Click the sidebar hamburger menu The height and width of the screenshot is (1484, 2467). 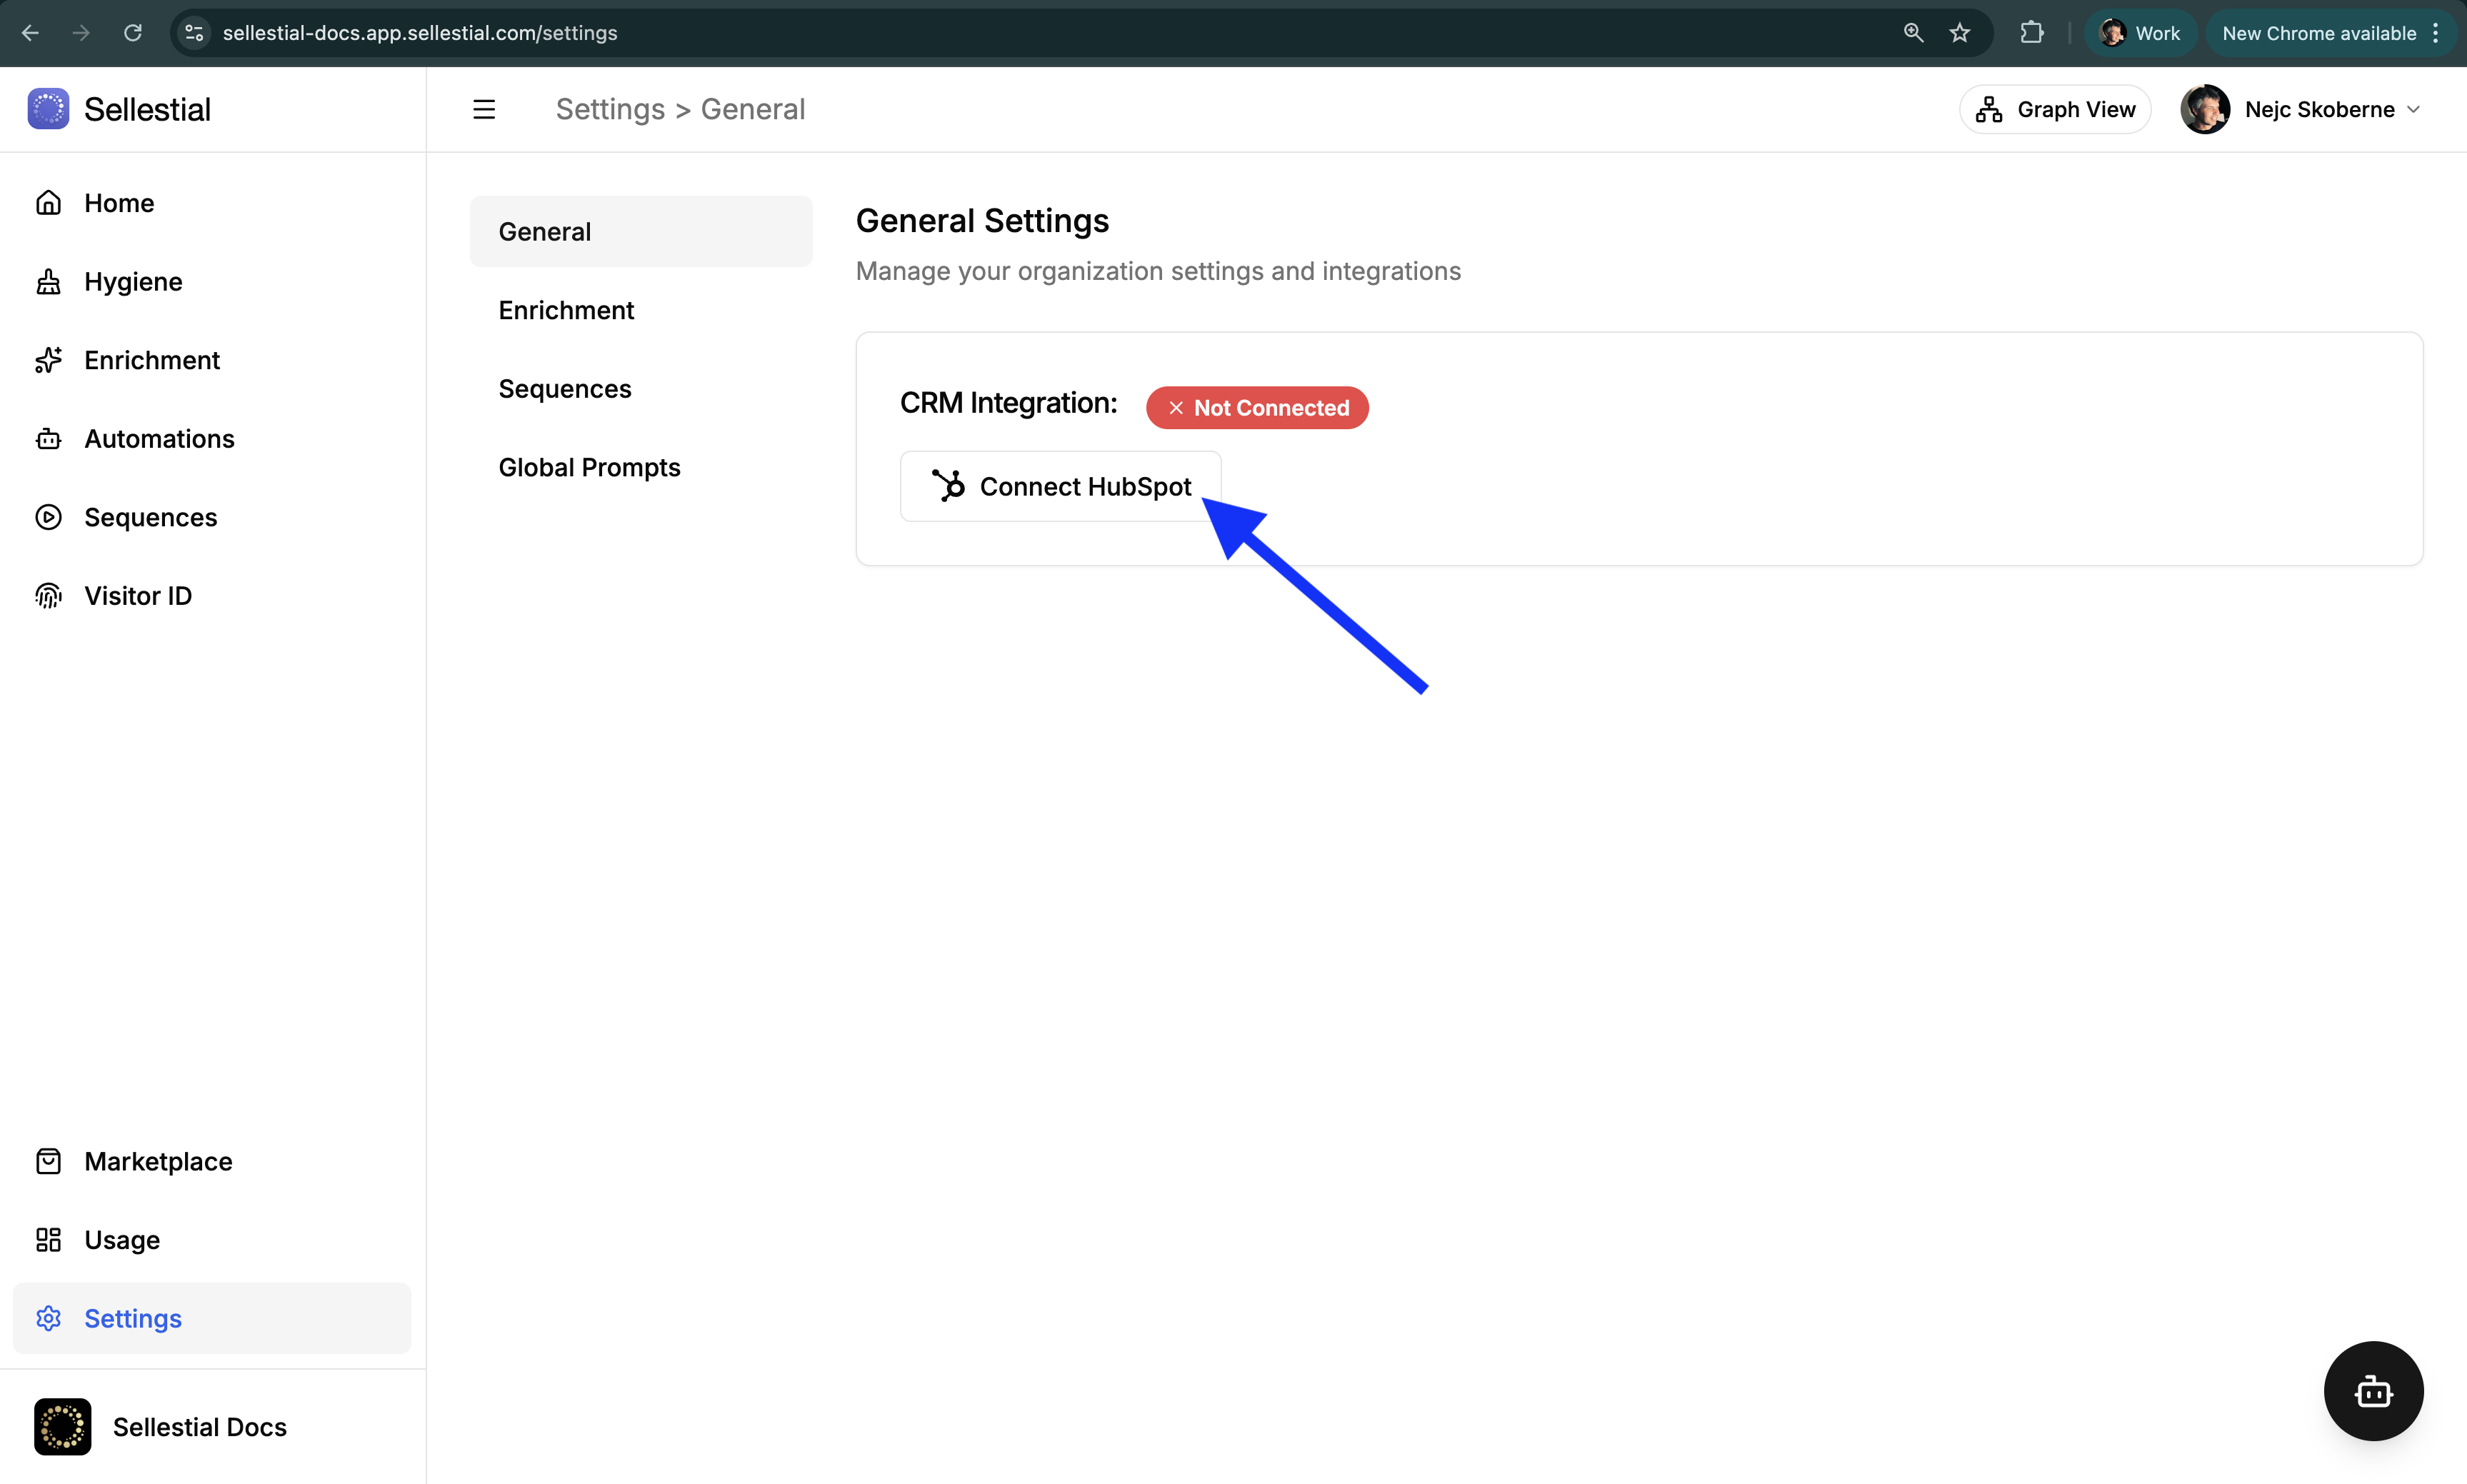pyautogui.click(x=484, y=108)
